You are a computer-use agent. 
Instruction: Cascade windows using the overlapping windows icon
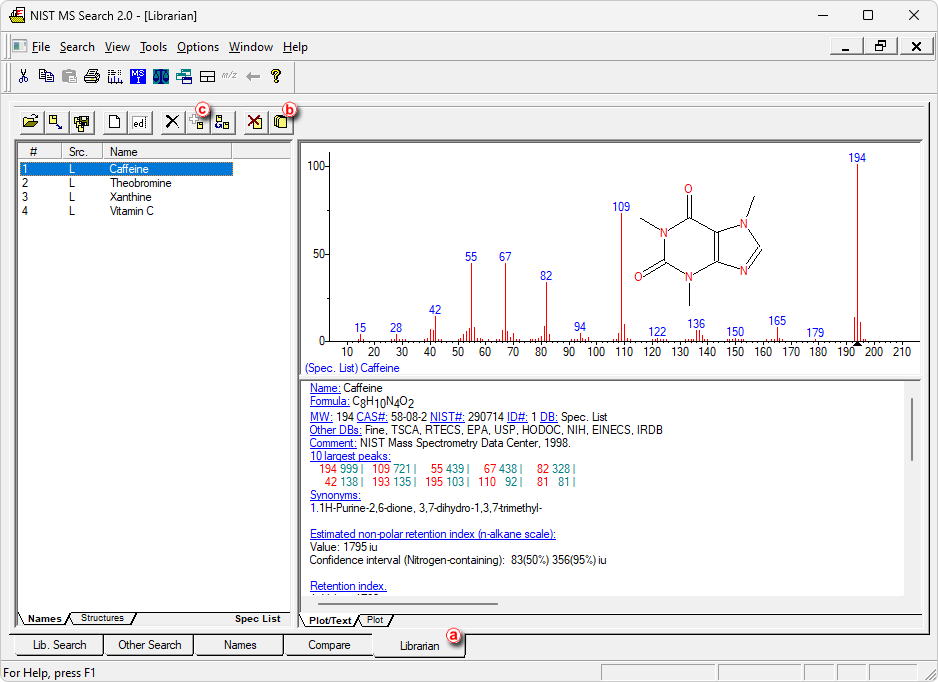(x=184, y=76)
